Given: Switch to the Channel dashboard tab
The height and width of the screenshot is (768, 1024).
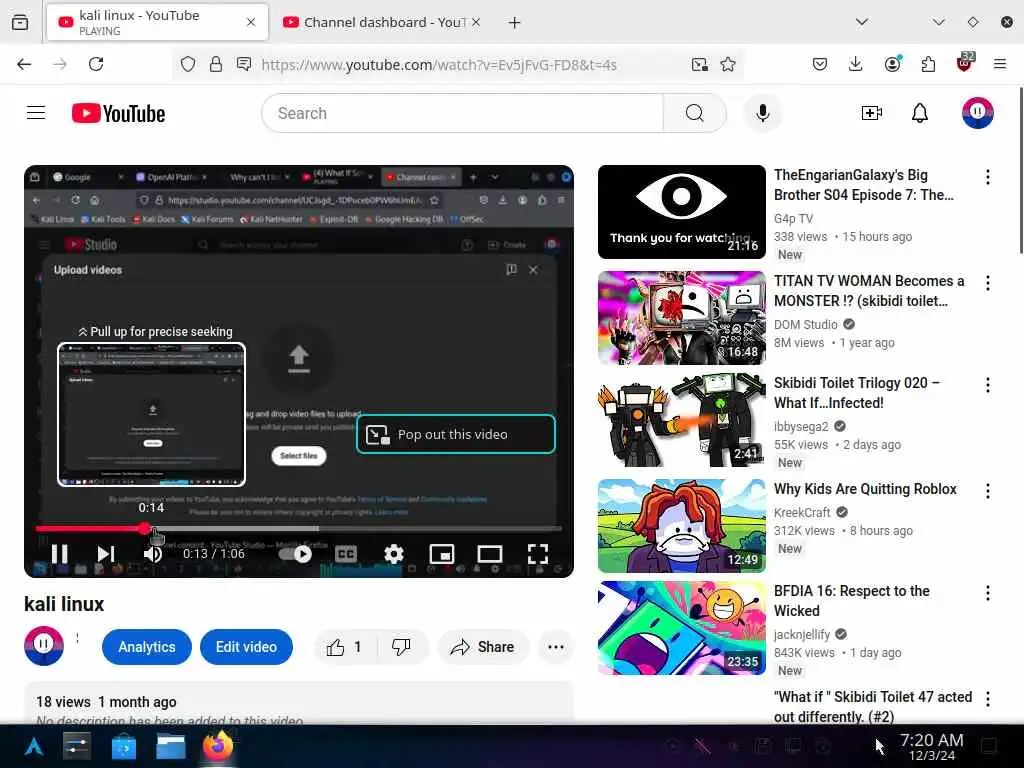Looking at the screenshot, I should 382,22.
